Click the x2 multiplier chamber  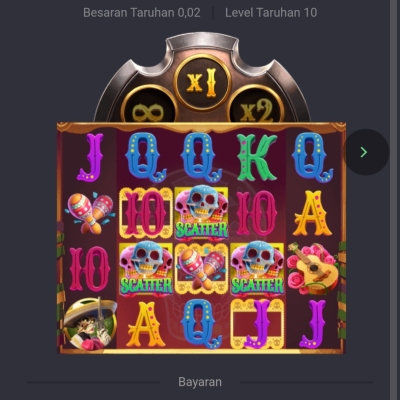point(256,105)
